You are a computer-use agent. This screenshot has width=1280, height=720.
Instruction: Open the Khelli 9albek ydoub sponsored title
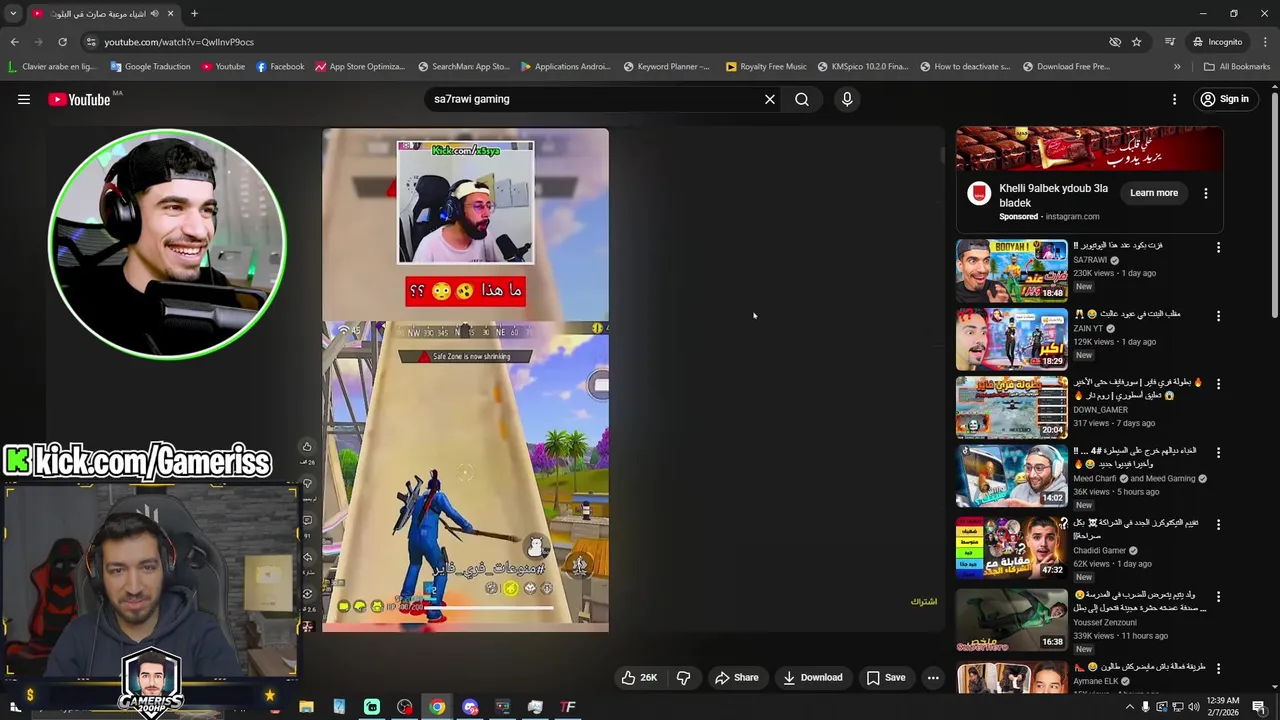tap(1053, 195)
